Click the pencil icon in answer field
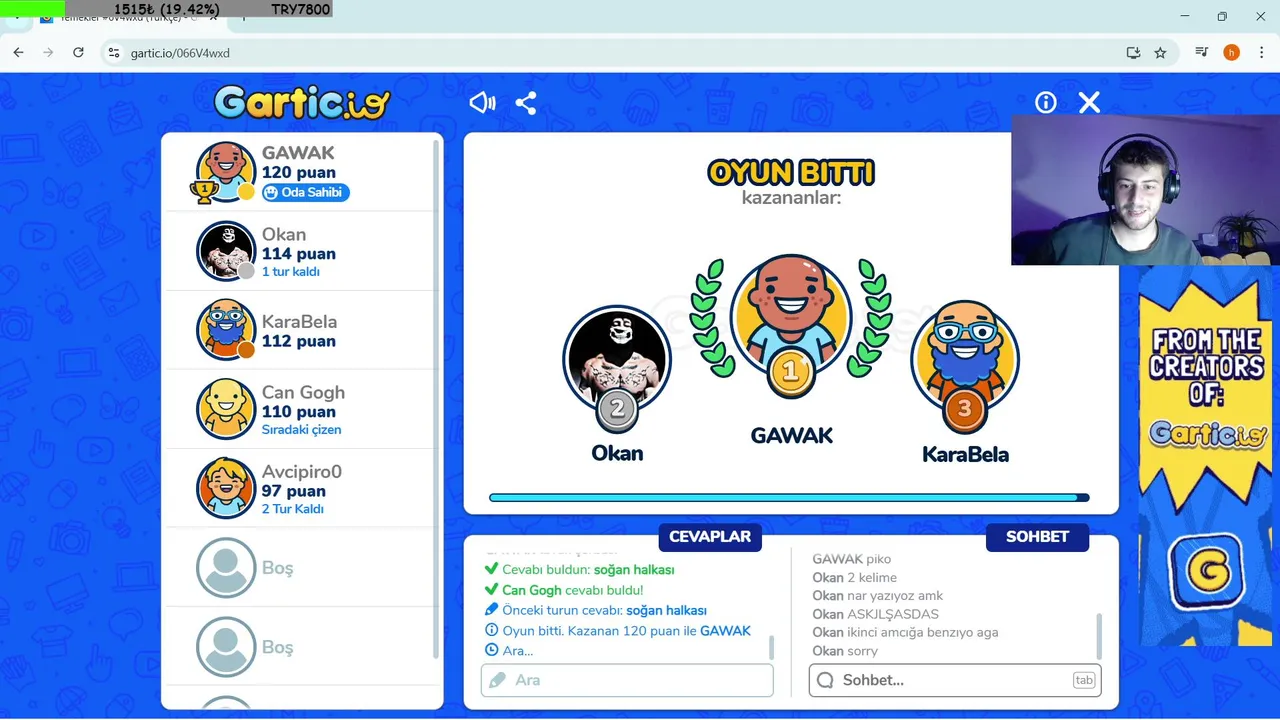Image resolution: width=1280 pixels, height=720 pixels. (497, 680)
